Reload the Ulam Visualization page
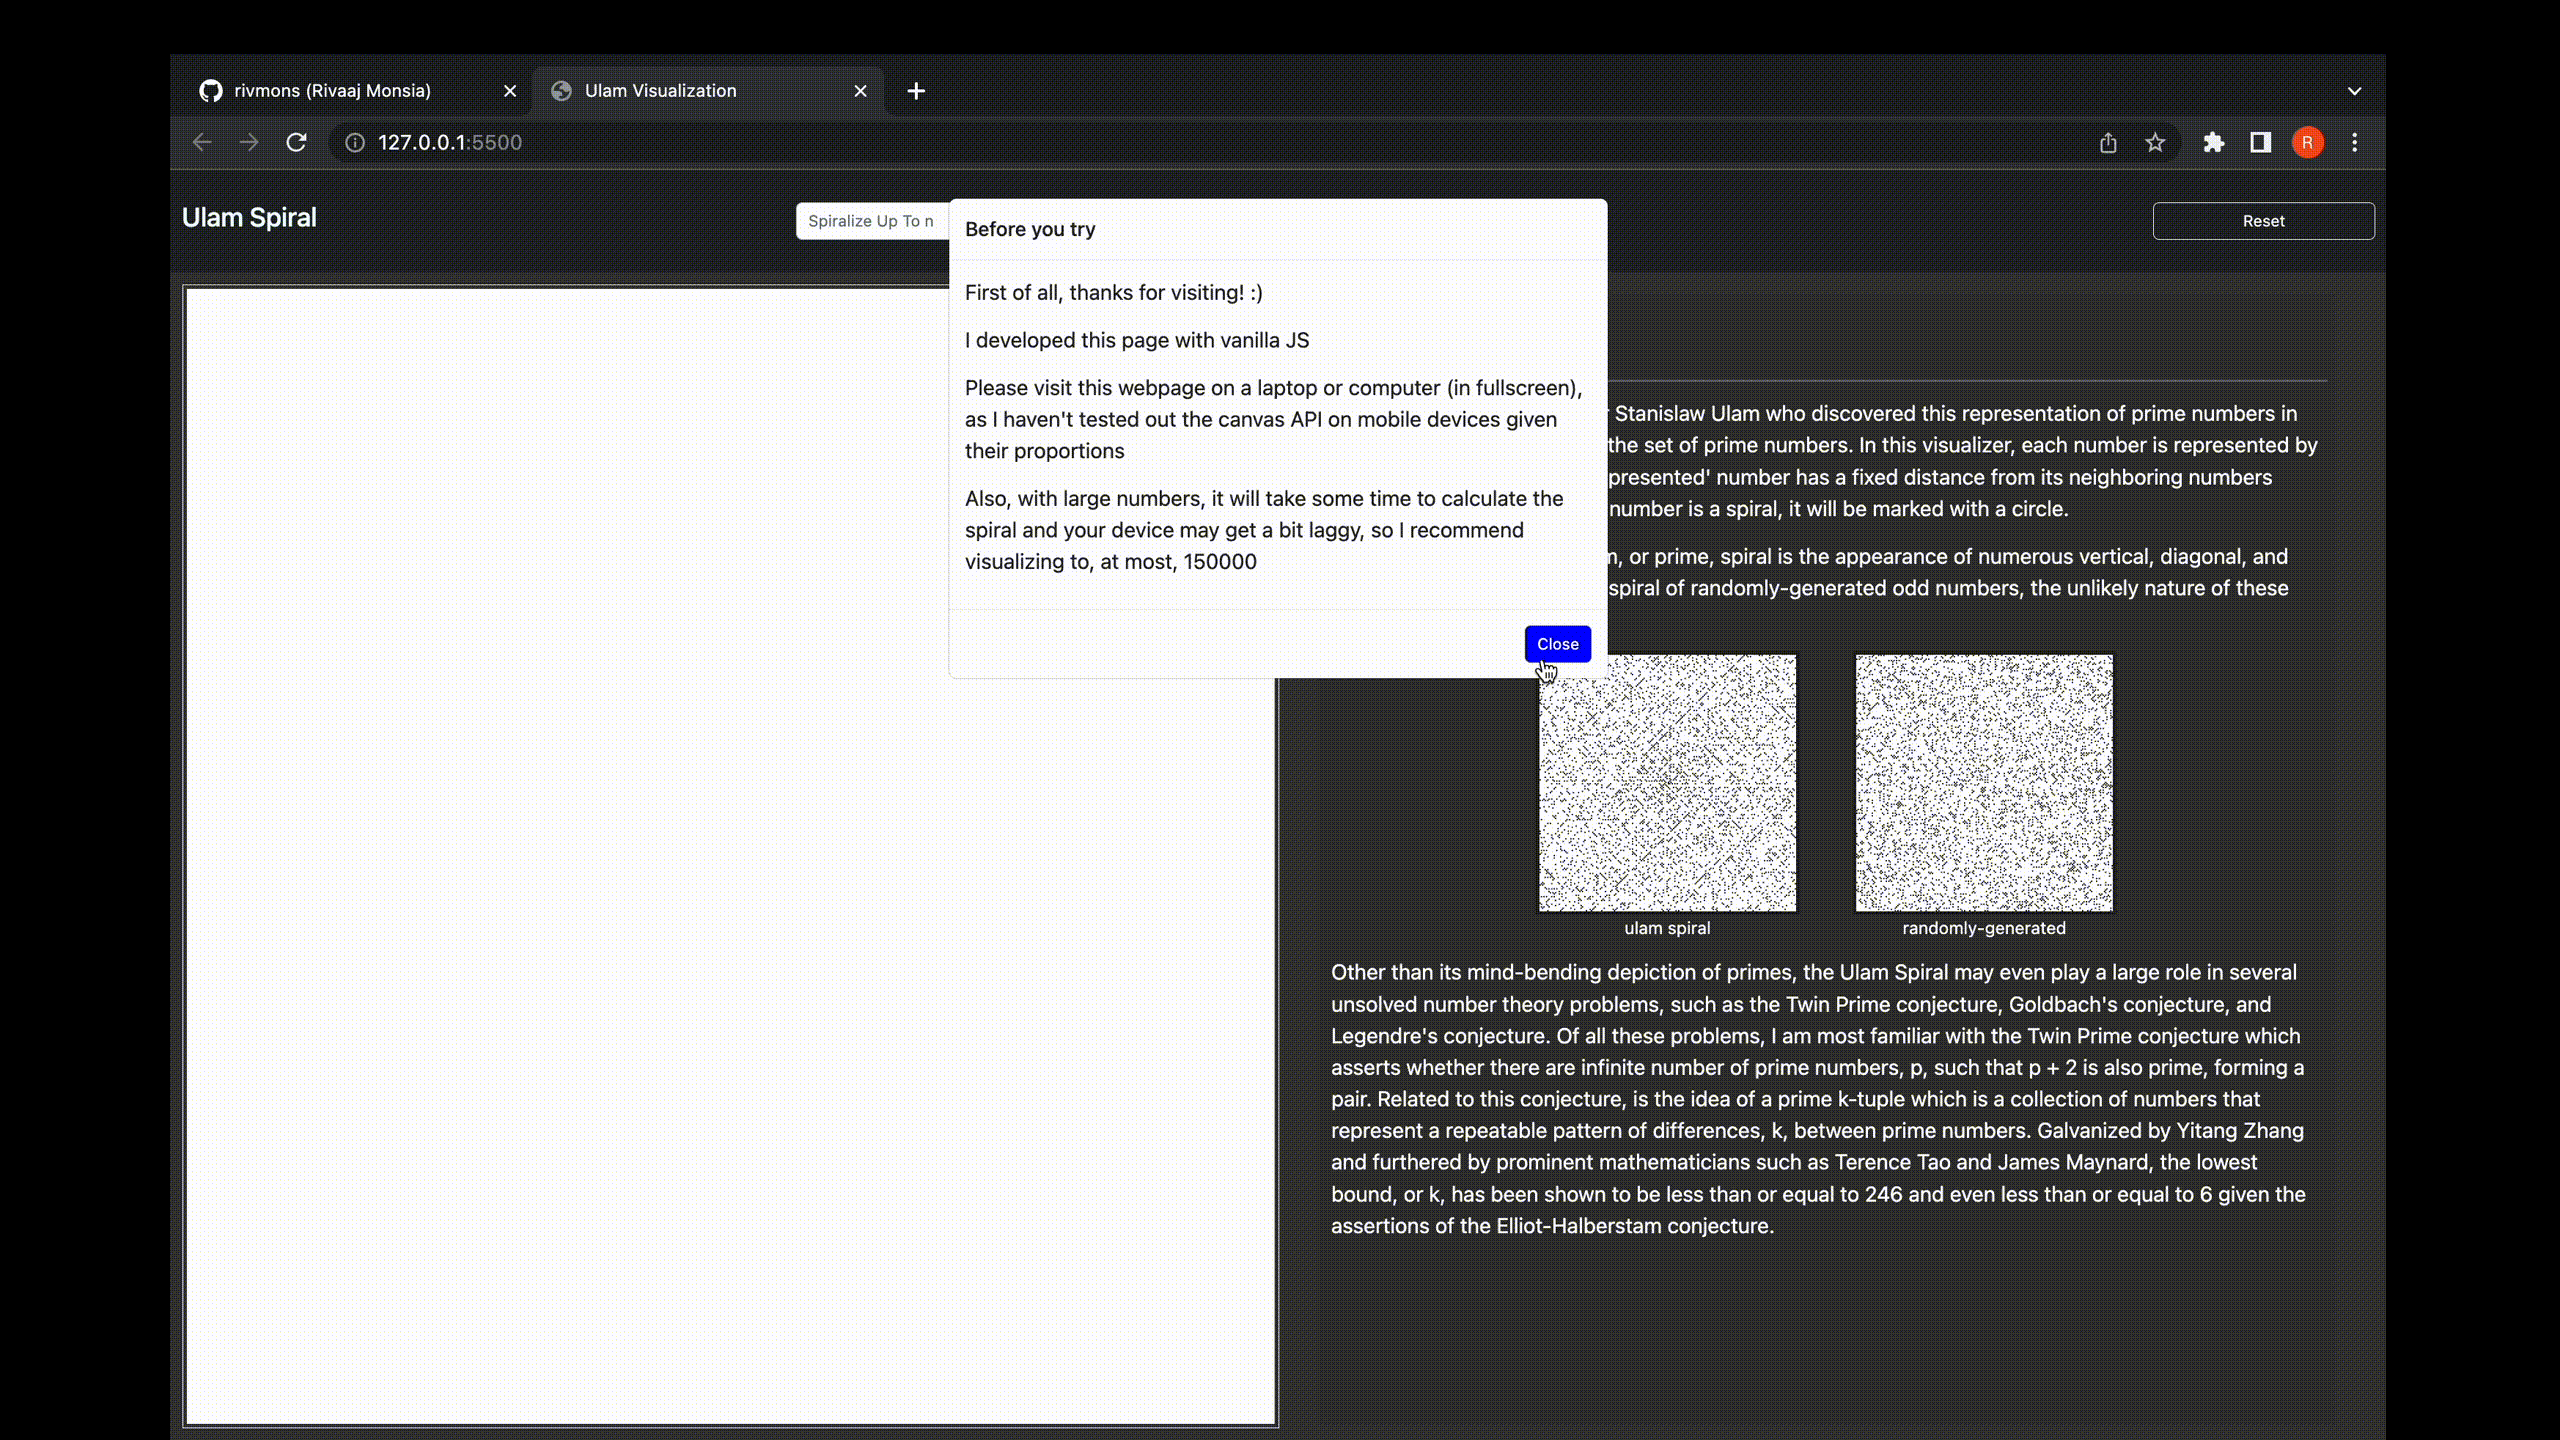The image size is (2560, 1440). 297,142
